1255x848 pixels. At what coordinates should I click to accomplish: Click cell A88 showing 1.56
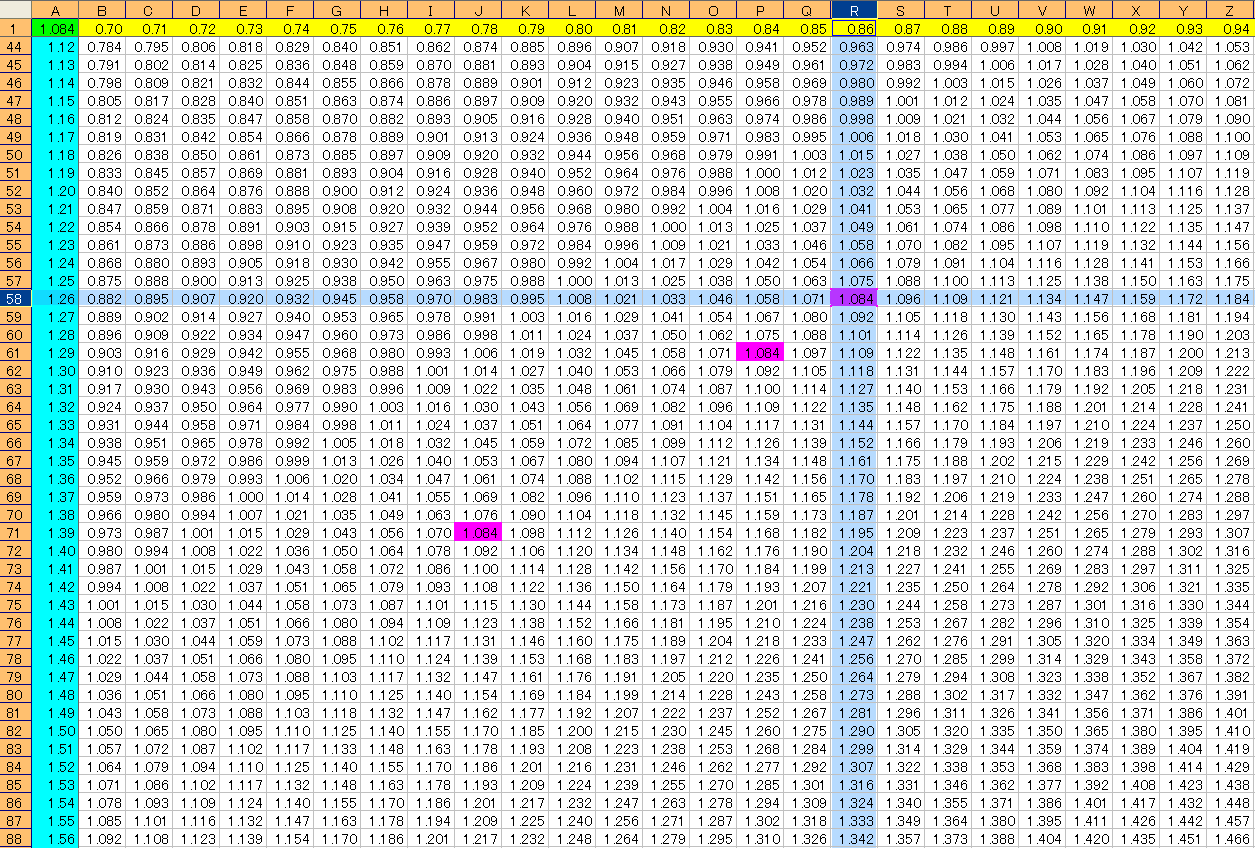(56, 839)
